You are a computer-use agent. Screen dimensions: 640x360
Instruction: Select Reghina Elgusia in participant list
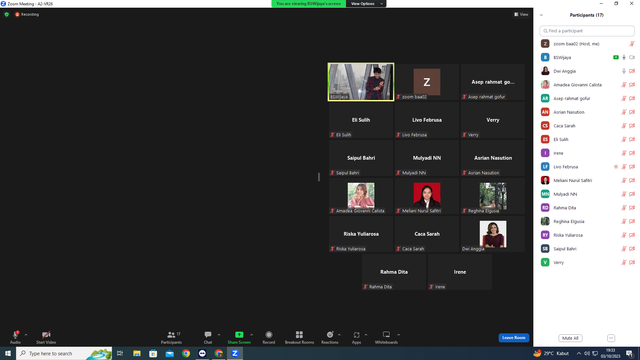tap(587, 221)
